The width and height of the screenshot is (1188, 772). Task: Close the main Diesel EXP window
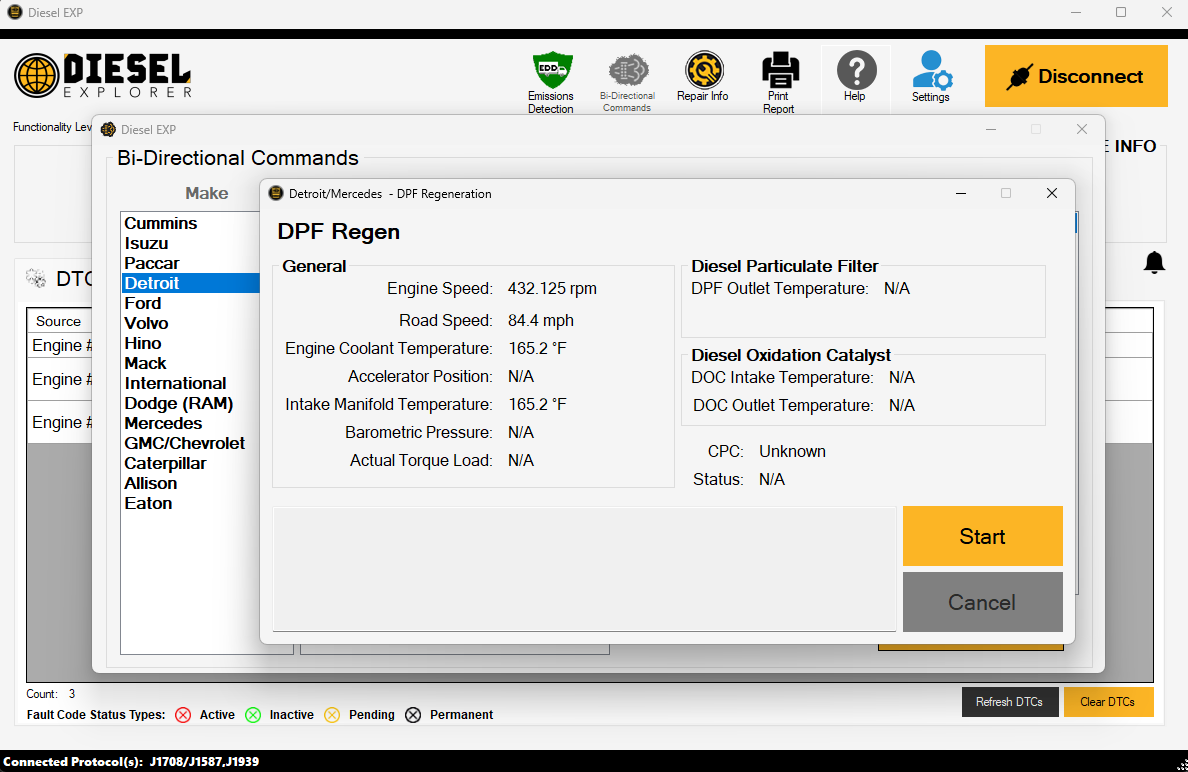point(1167,12)
